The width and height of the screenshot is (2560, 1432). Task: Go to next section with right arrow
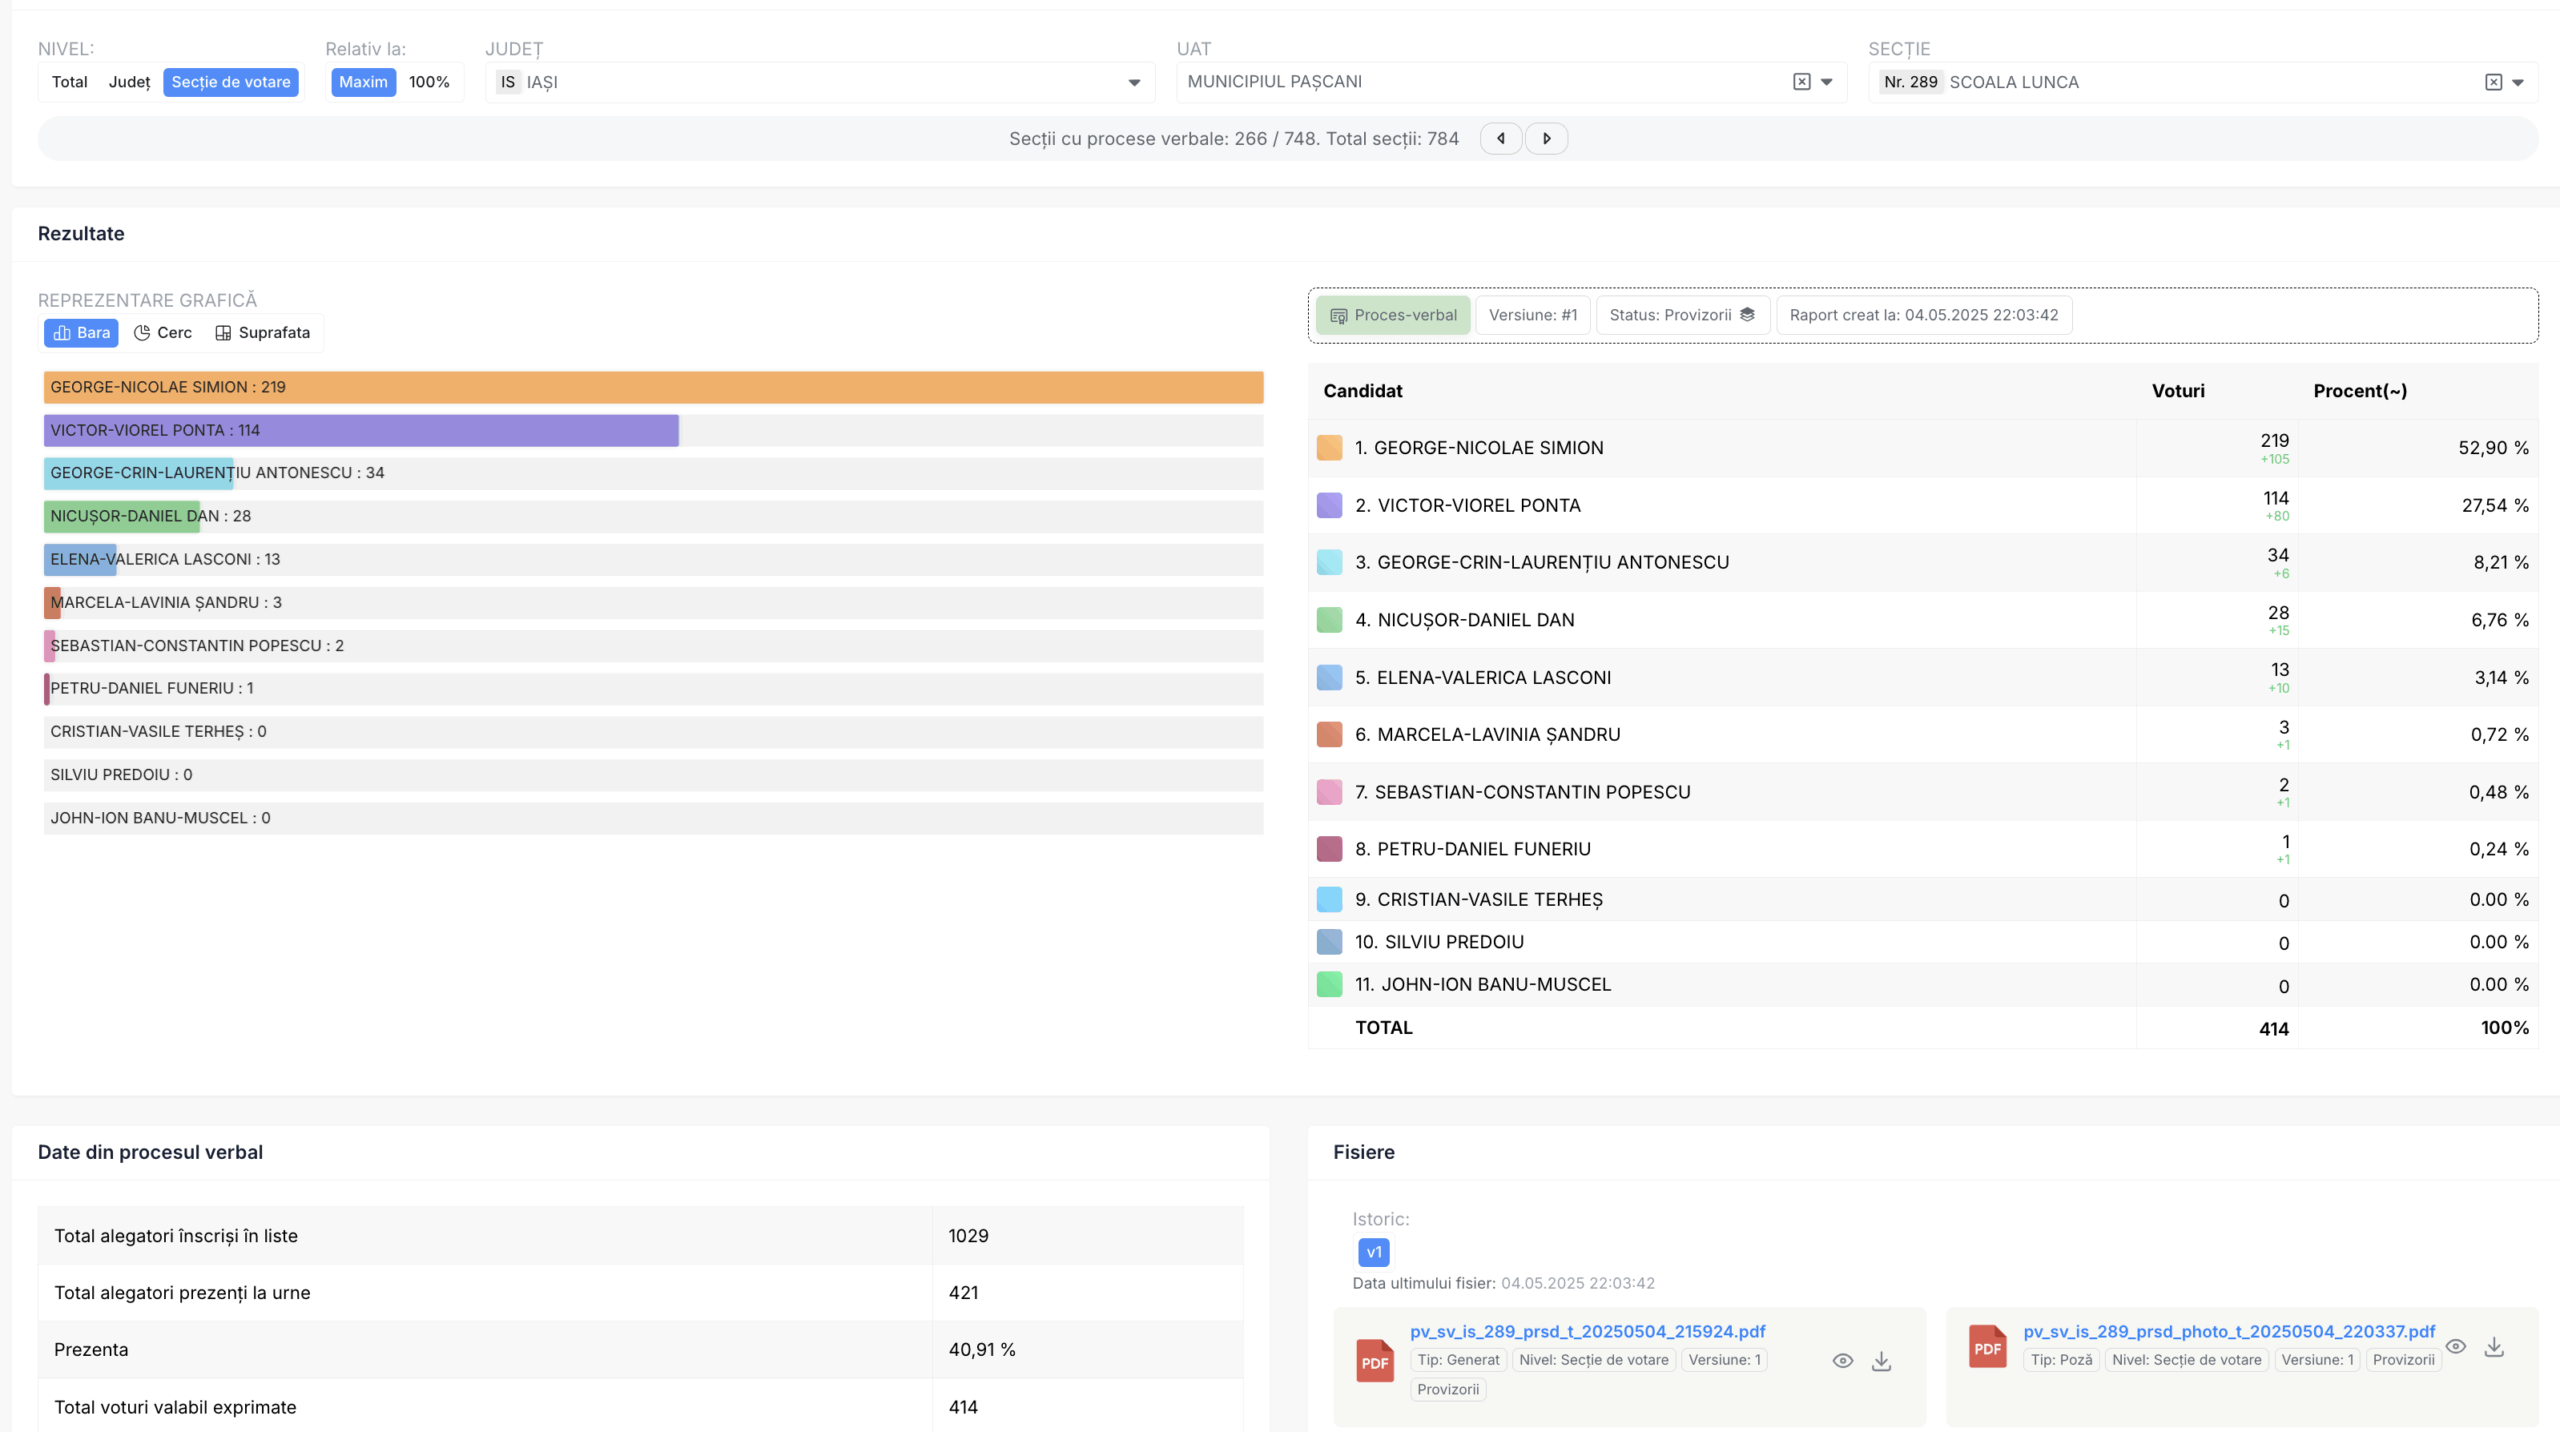(x=1546, y=139)
